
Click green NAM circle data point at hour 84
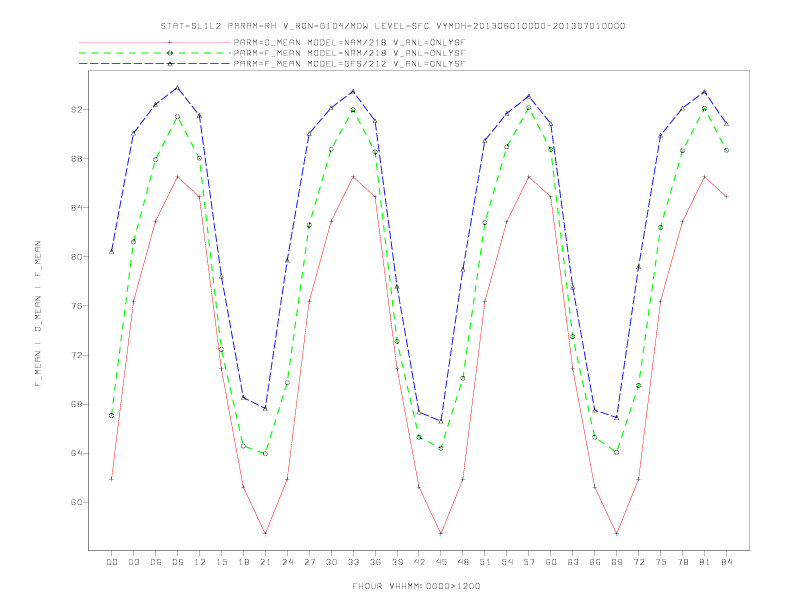coord(726,150)
